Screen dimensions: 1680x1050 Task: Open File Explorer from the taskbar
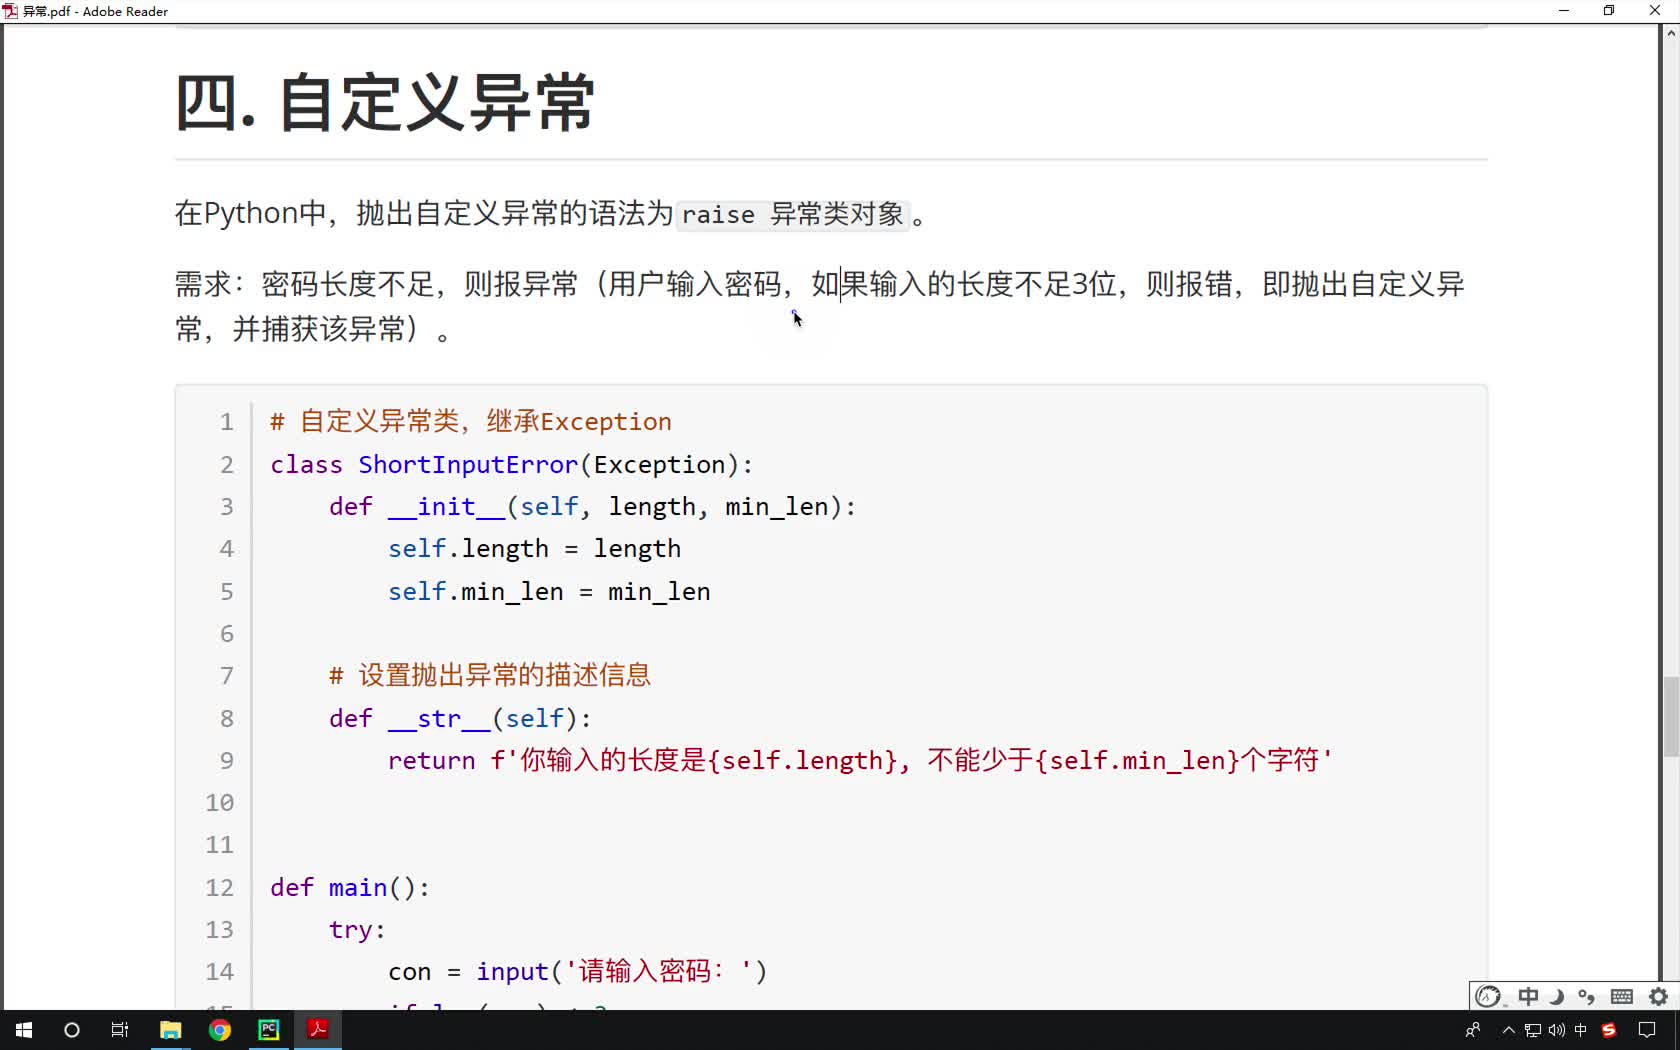(x=171, y=1030)
